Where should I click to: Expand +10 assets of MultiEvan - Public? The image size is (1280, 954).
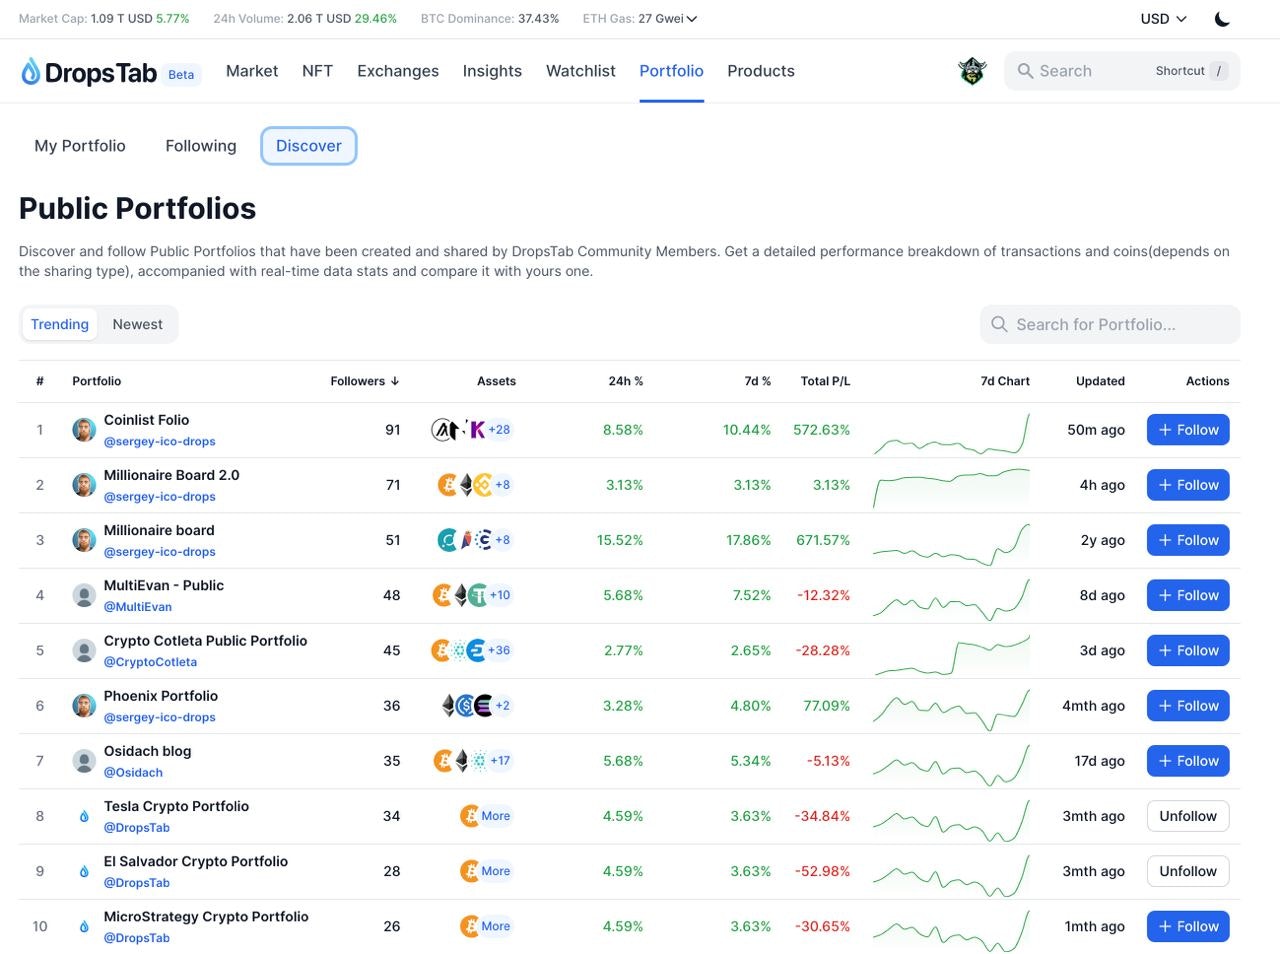pos(500,595)
